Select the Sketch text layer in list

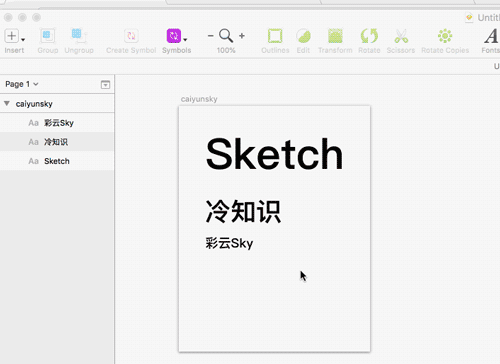(57, 161)
